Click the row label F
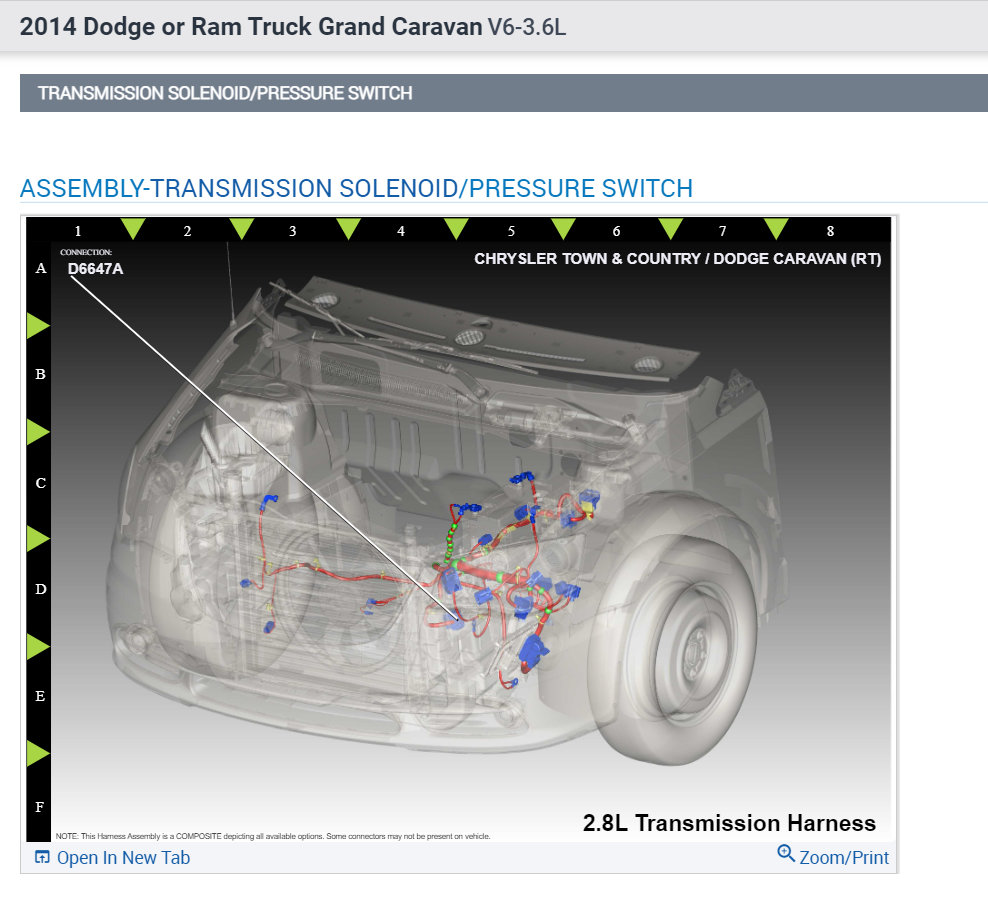 pyautogui.click(x=40, y=805)
